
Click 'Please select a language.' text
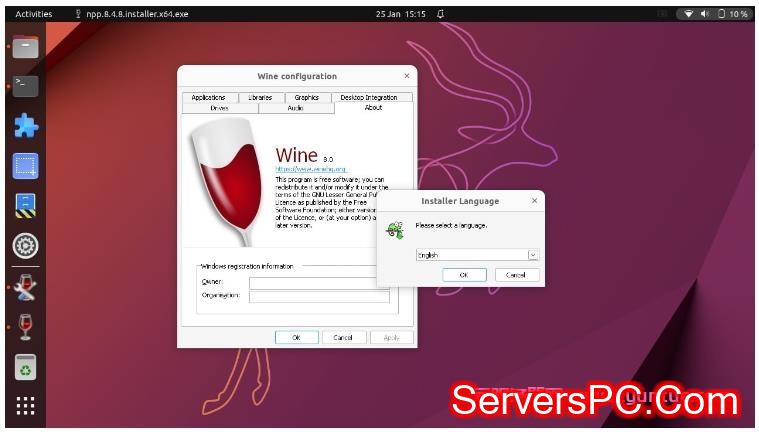coord(451,225)
